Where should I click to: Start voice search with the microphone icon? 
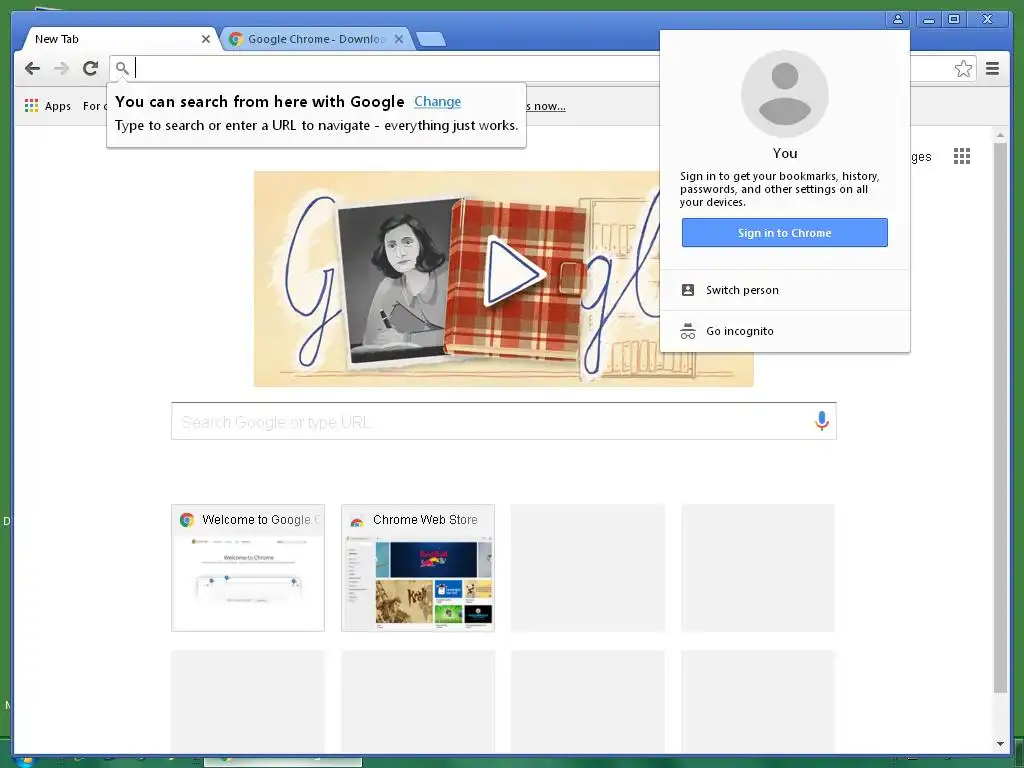822,421
